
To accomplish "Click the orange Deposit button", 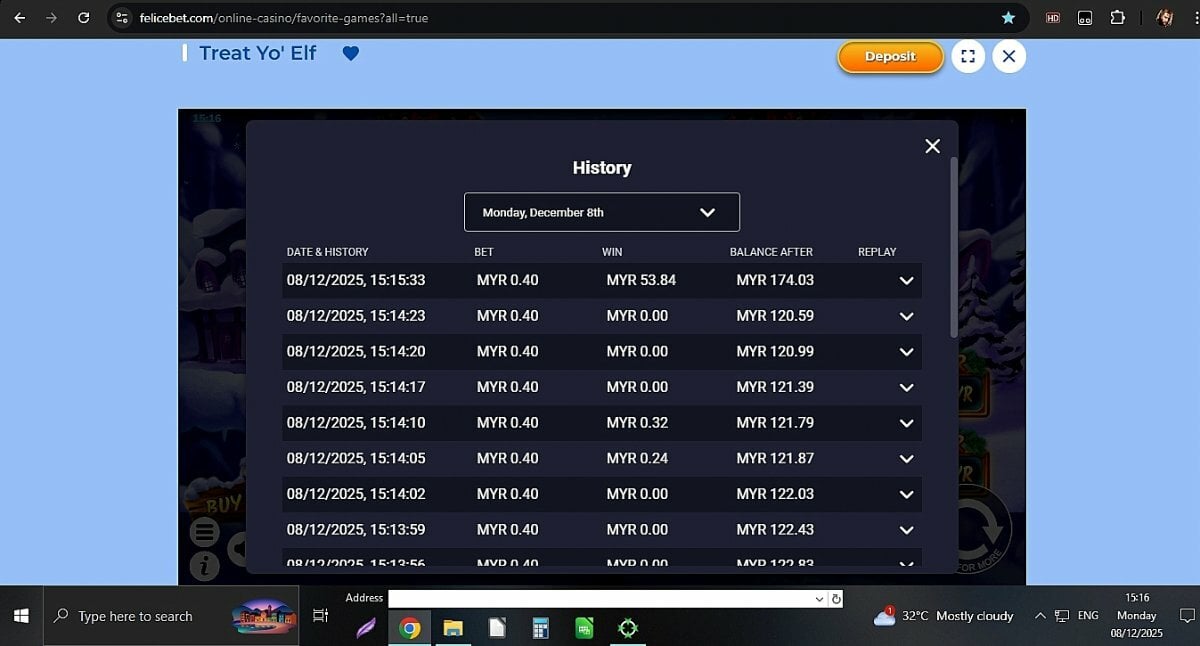I will (x=889, y=57).
